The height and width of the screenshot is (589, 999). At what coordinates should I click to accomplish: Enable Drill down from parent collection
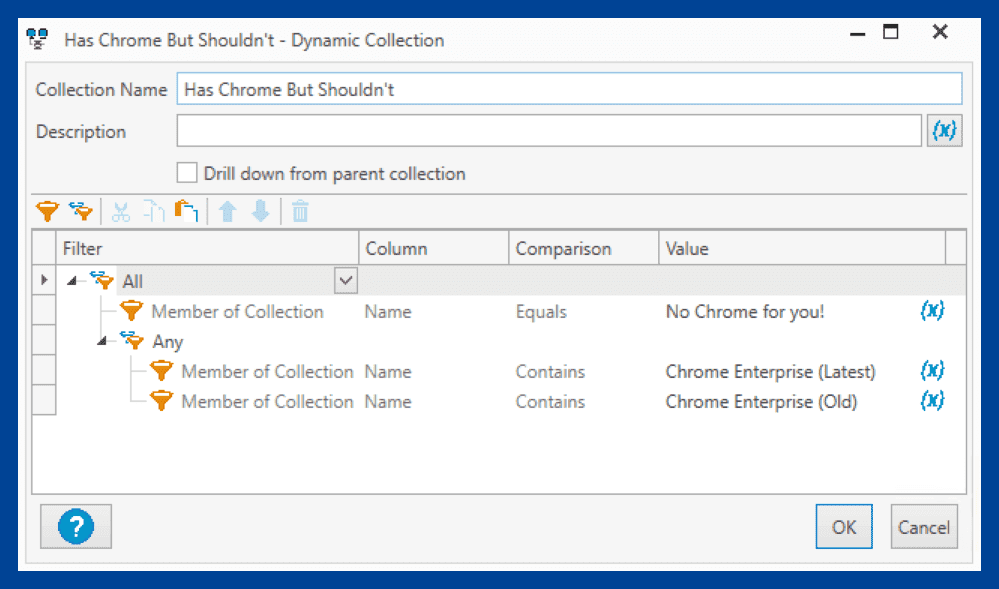[187, 172]
